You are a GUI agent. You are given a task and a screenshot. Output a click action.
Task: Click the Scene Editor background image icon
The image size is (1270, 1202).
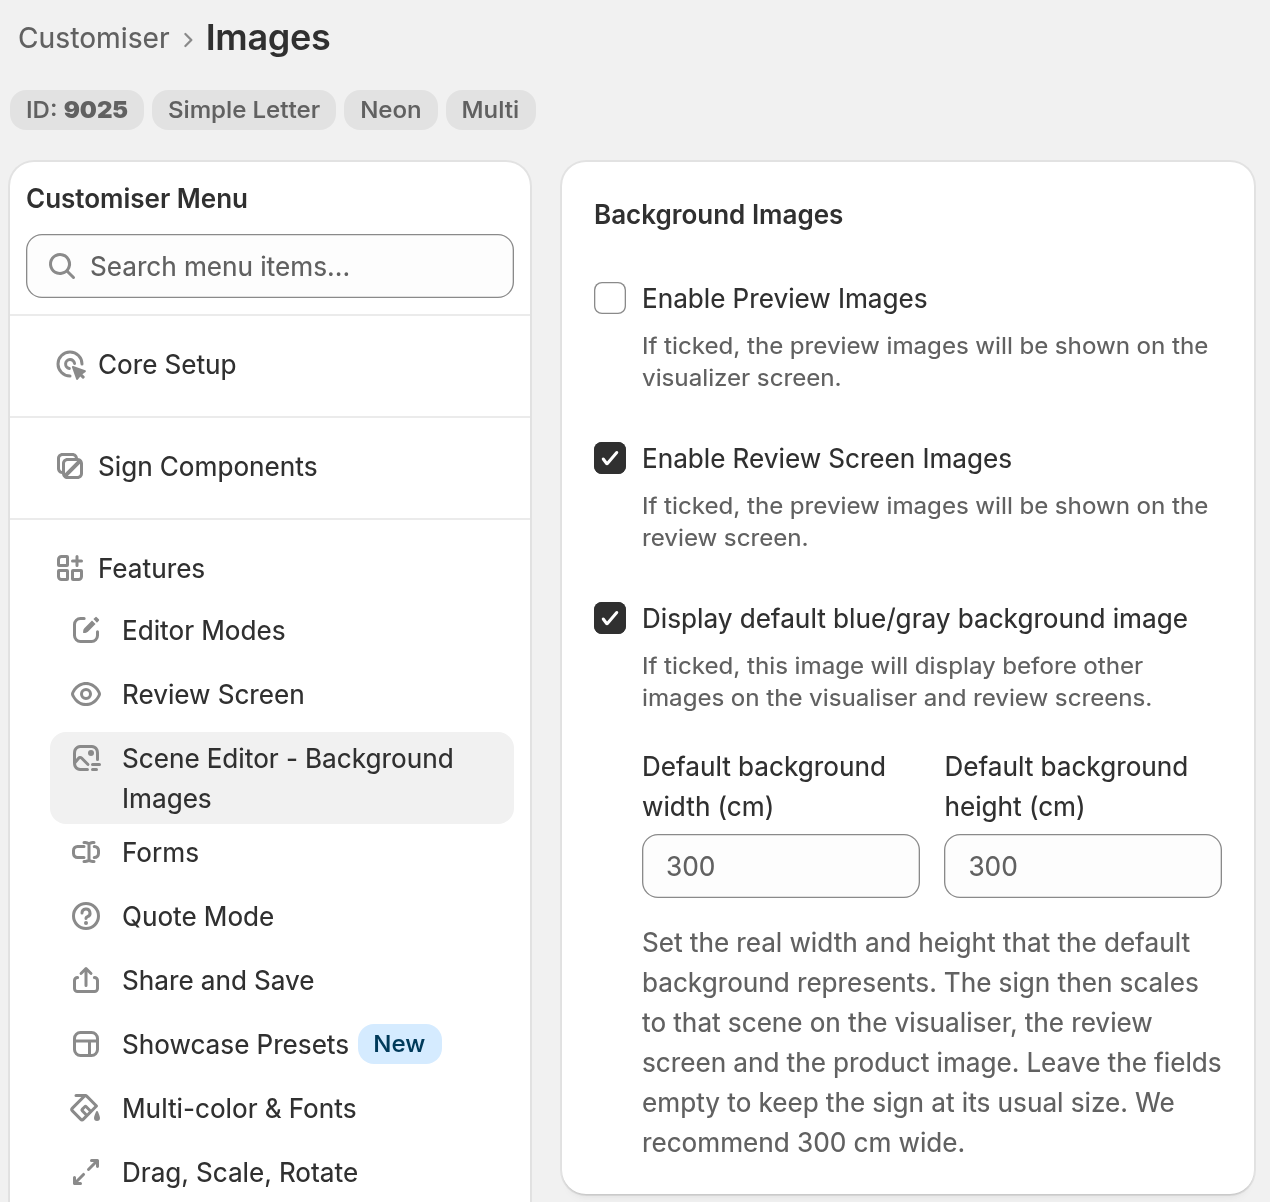[87, 759]
